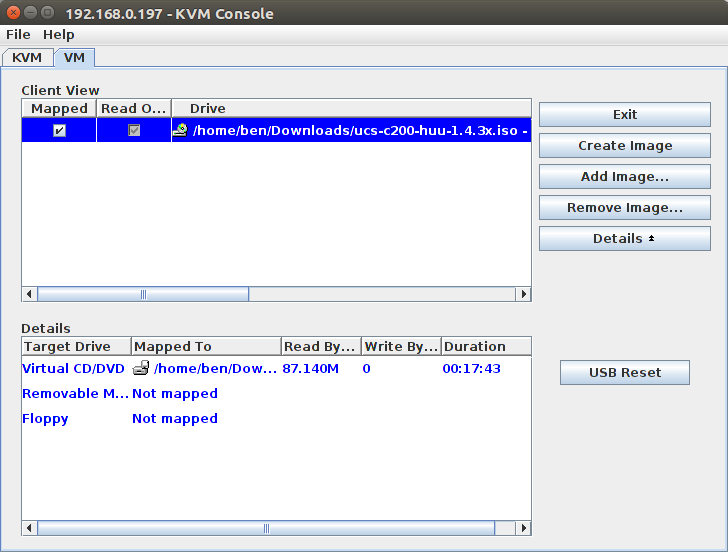Click the Read O... column header
The height and width of the screenshot is (552, 728).
[x=134, y=108]
